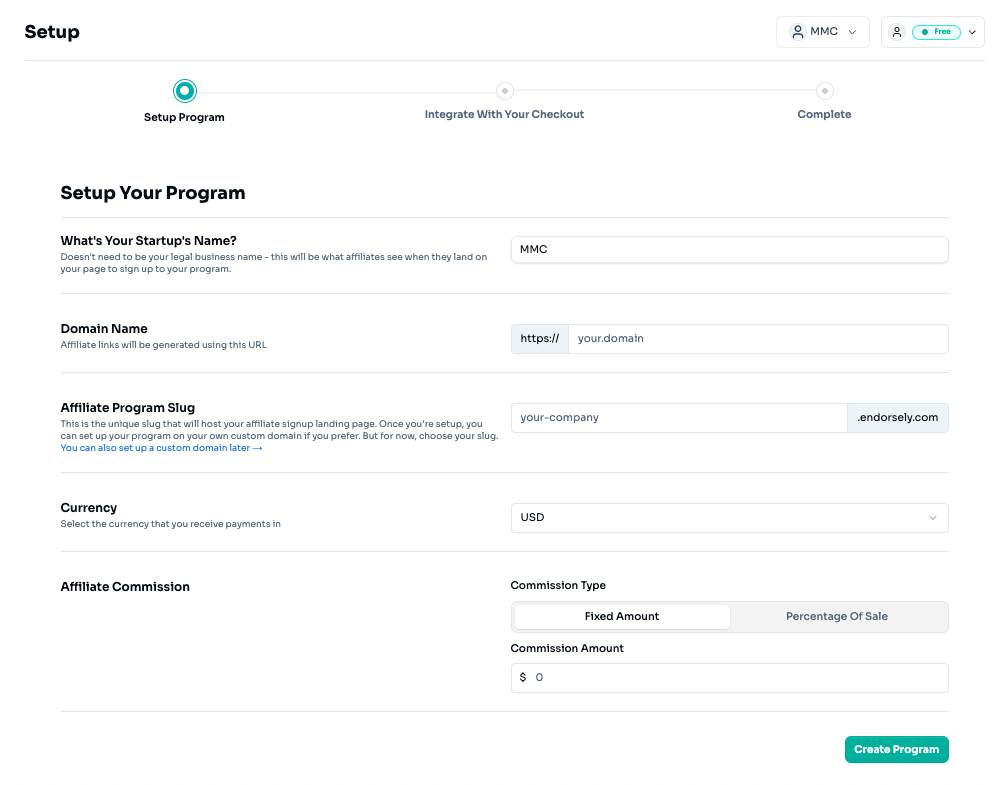Click the MMC account person icon
This screenshot has width=1007, height=785.
click(798, 31)
